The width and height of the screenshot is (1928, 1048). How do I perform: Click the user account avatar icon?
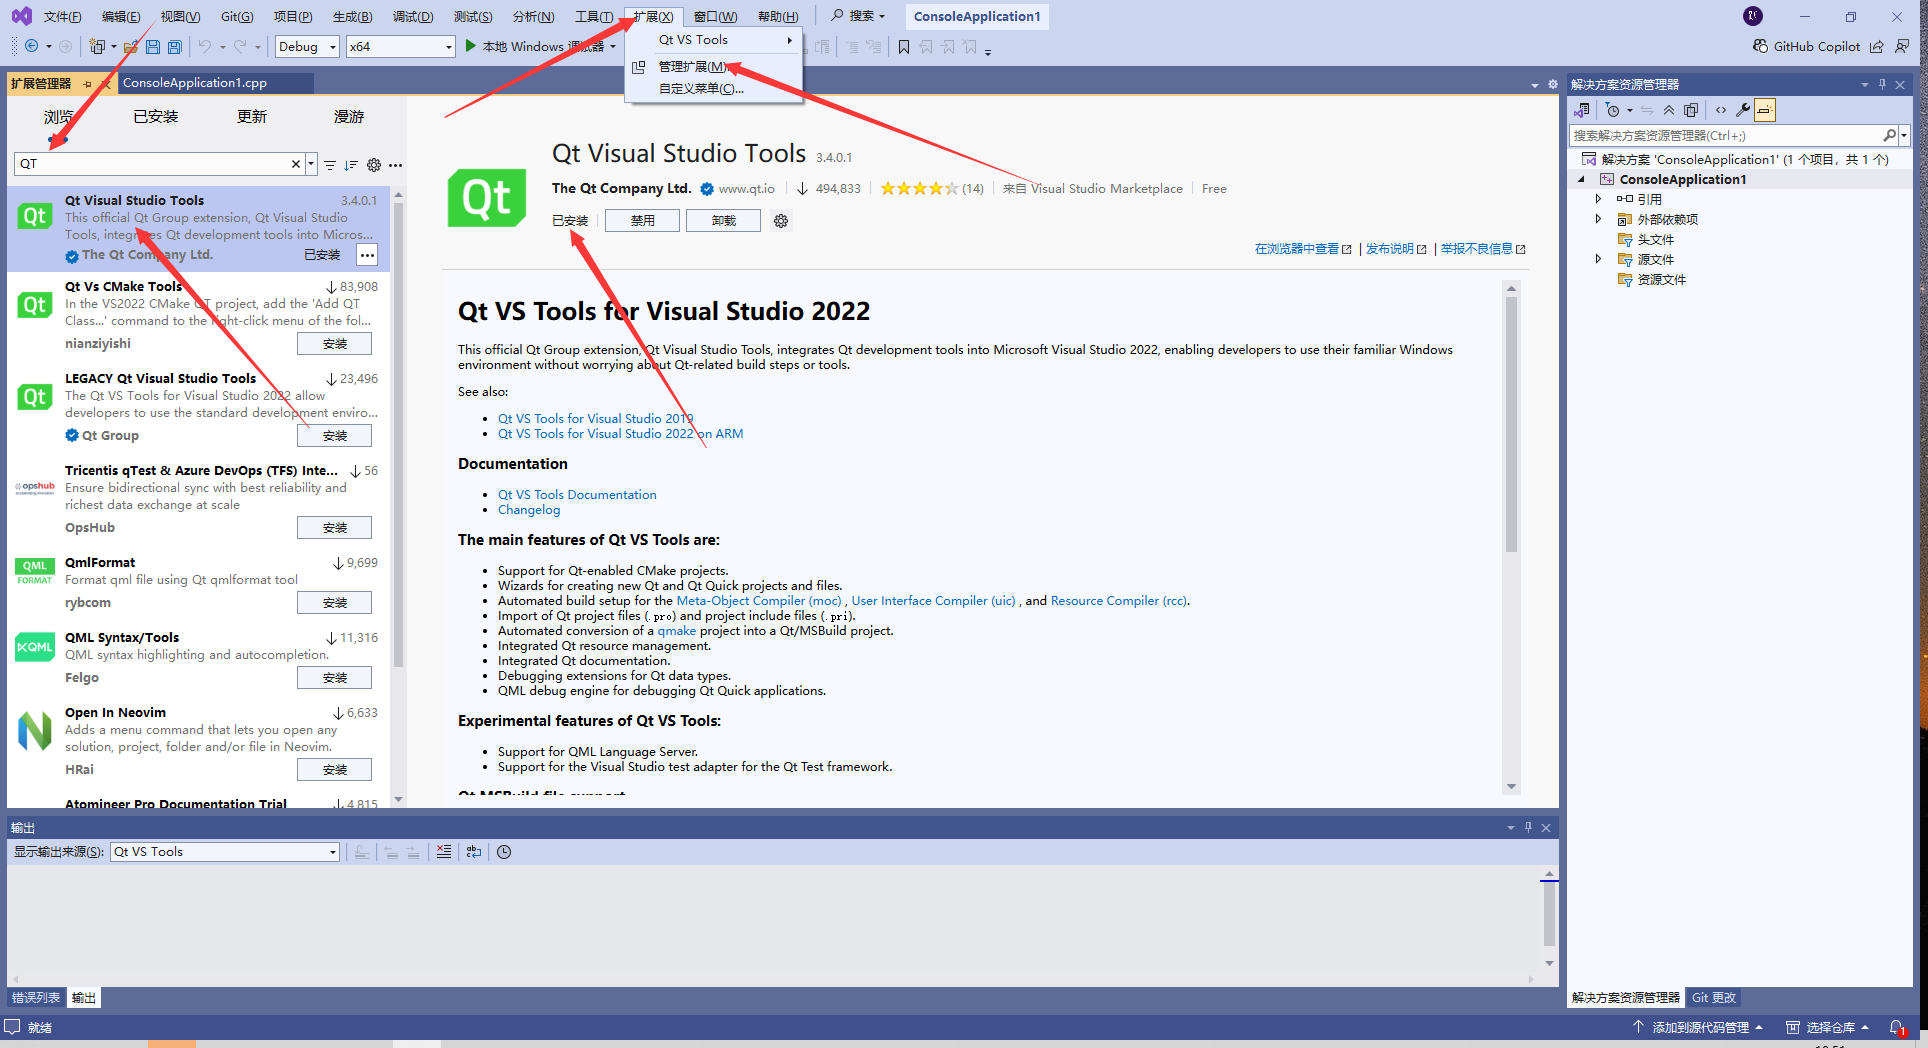coord(1753,16)
